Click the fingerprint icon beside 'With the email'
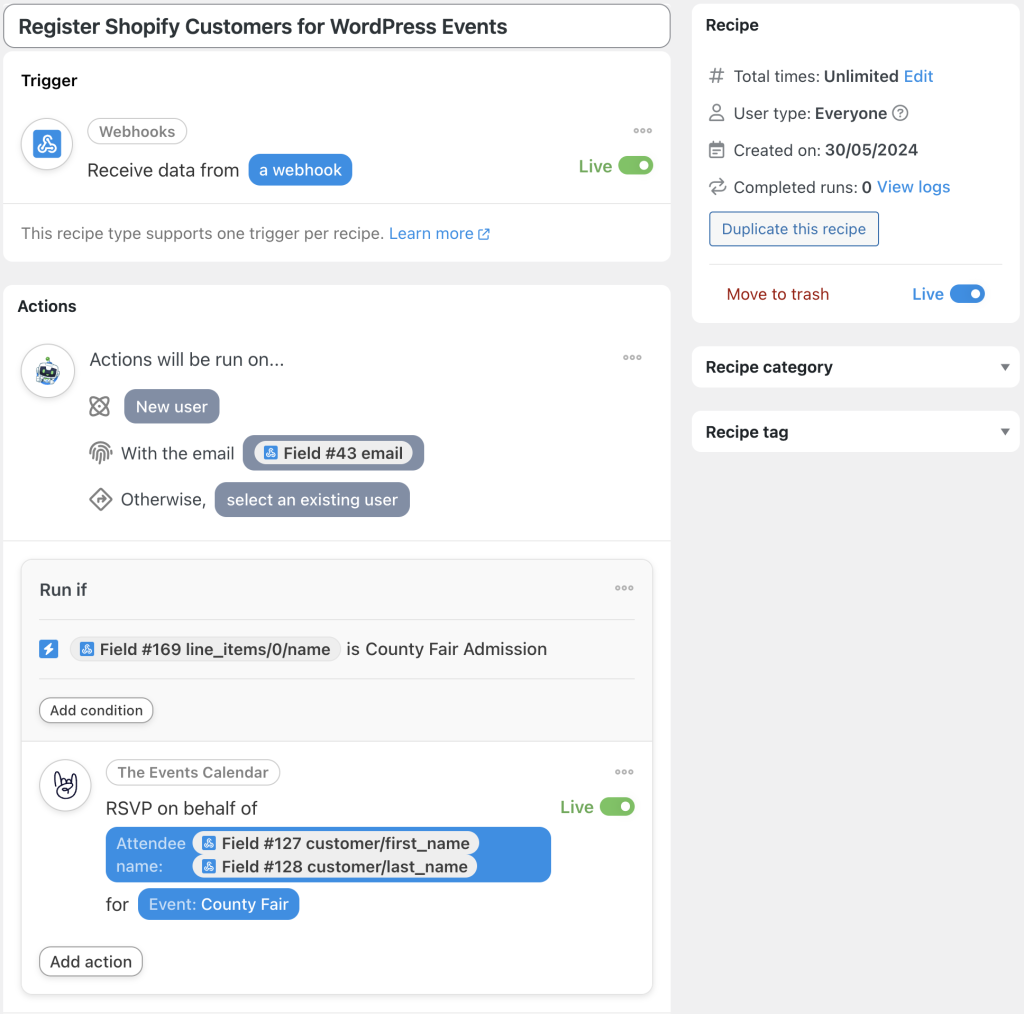 pyautogui.click(x=100, y=452)
